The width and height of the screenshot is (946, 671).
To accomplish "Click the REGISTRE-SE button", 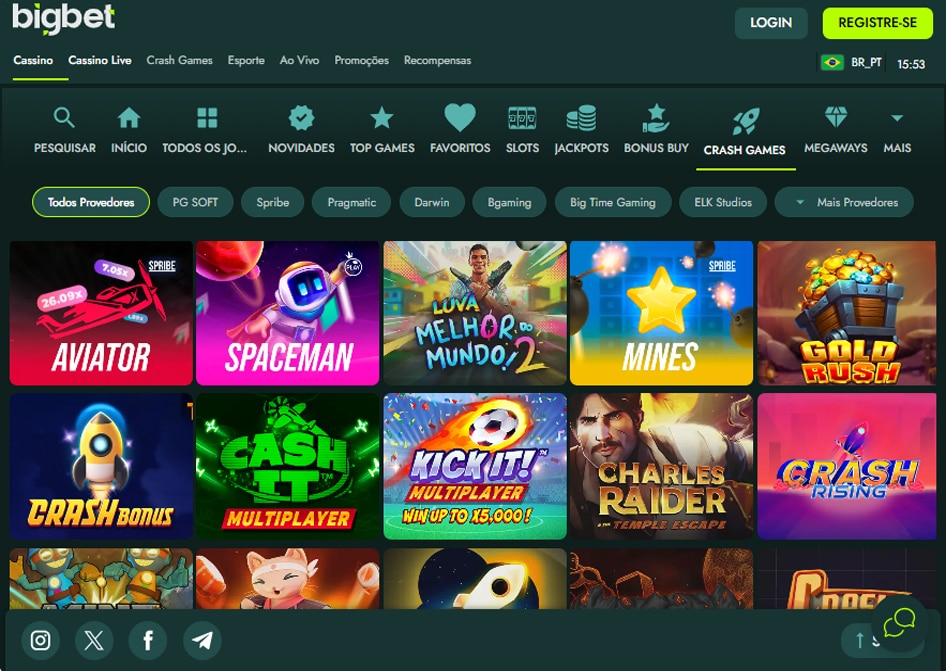I will point(877,22).
